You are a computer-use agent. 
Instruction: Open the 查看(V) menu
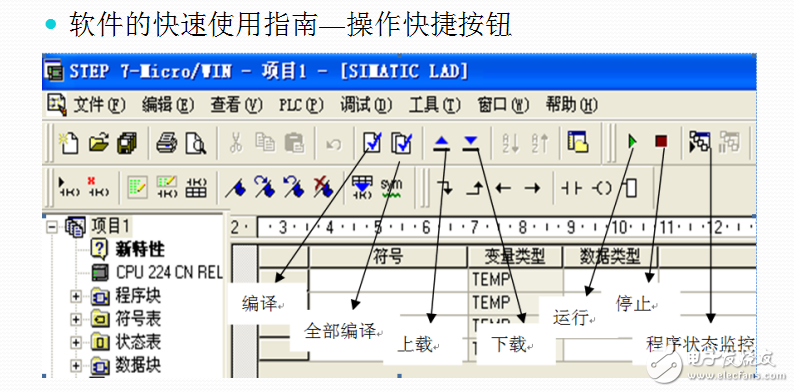pyautogui.click(x=236, y=105)
